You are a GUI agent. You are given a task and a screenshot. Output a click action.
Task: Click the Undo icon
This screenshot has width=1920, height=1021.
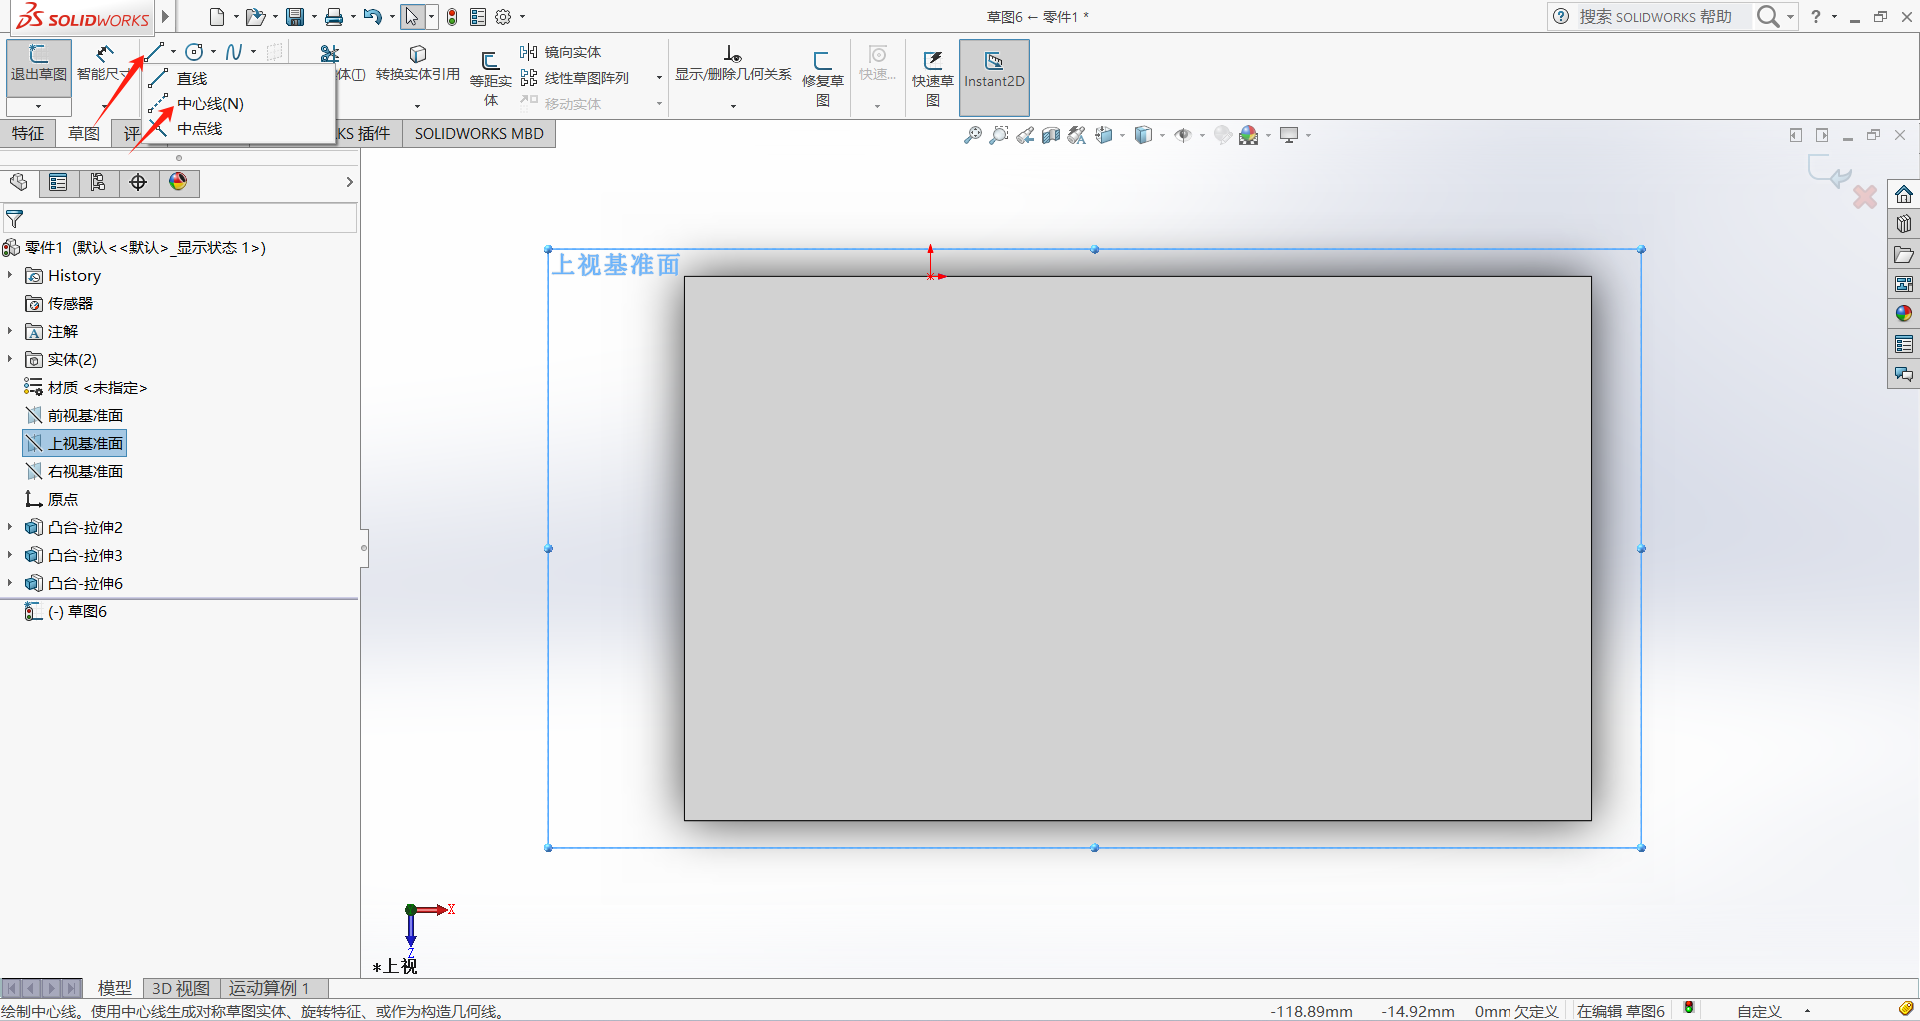point(372,17)
